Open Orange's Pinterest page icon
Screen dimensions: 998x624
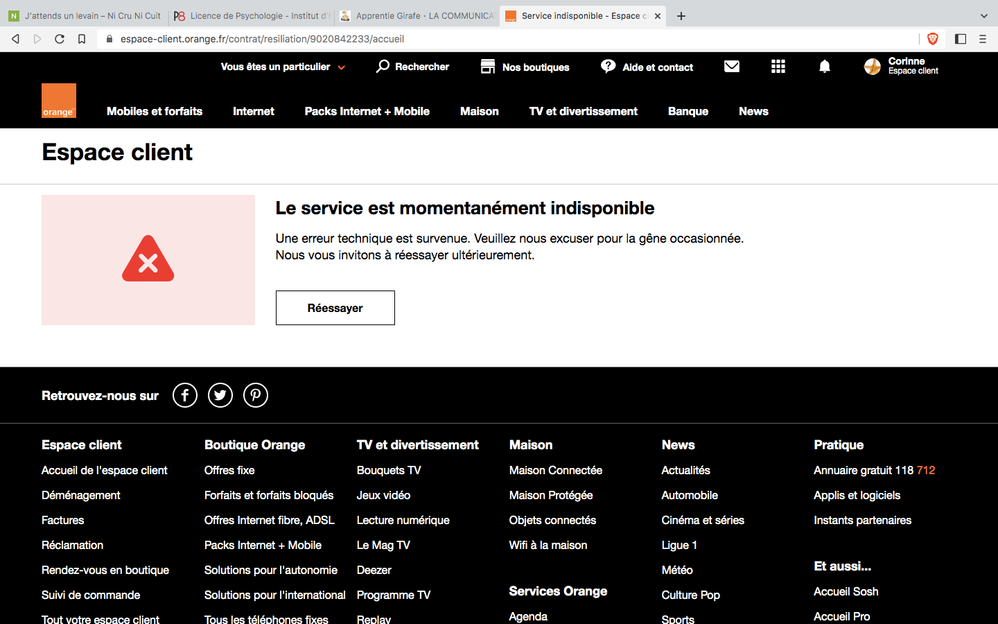[256, 396]
